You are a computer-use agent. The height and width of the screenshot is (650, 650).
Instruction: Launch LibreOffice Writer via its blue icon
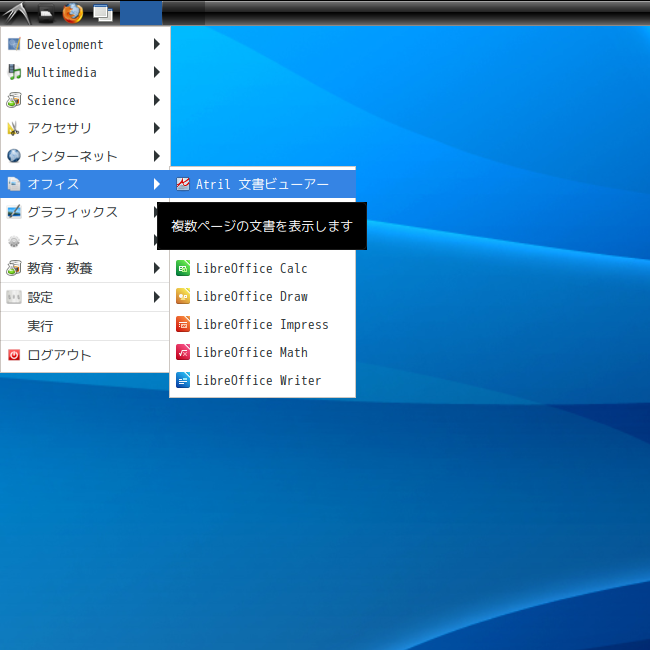[x=183, y=380]
